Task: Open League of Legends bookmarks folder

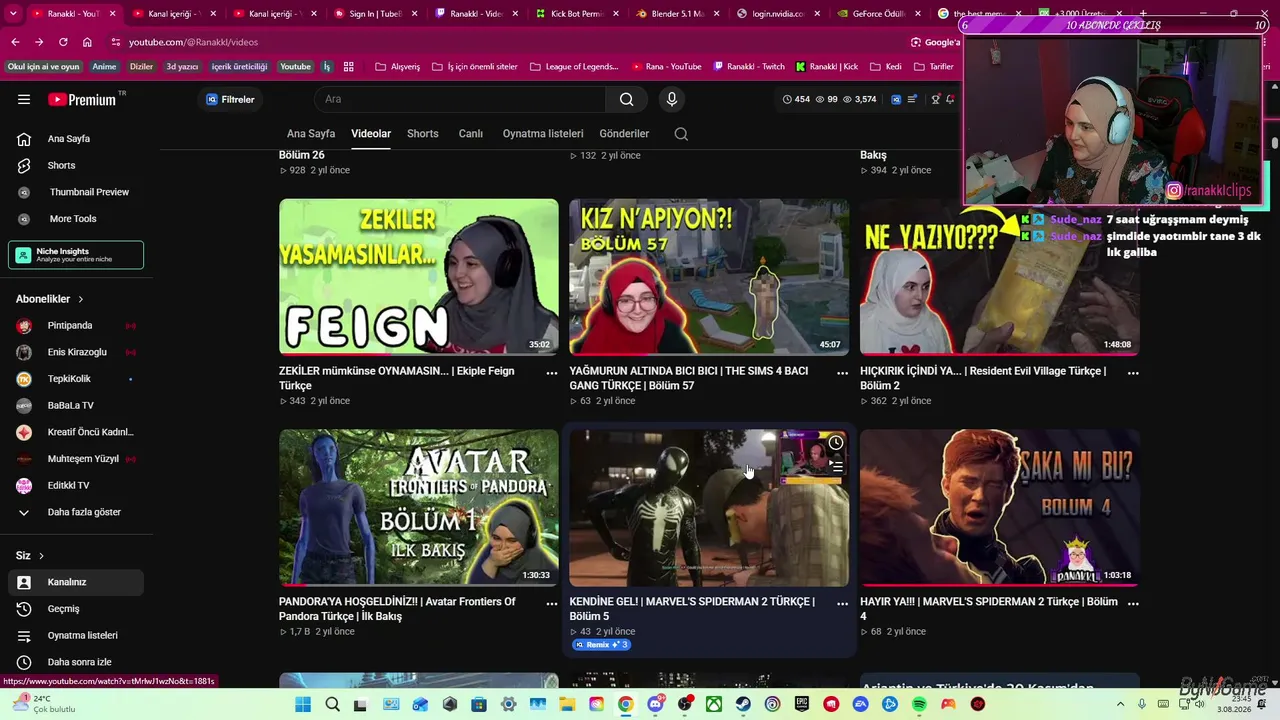Action: (575, 66)
